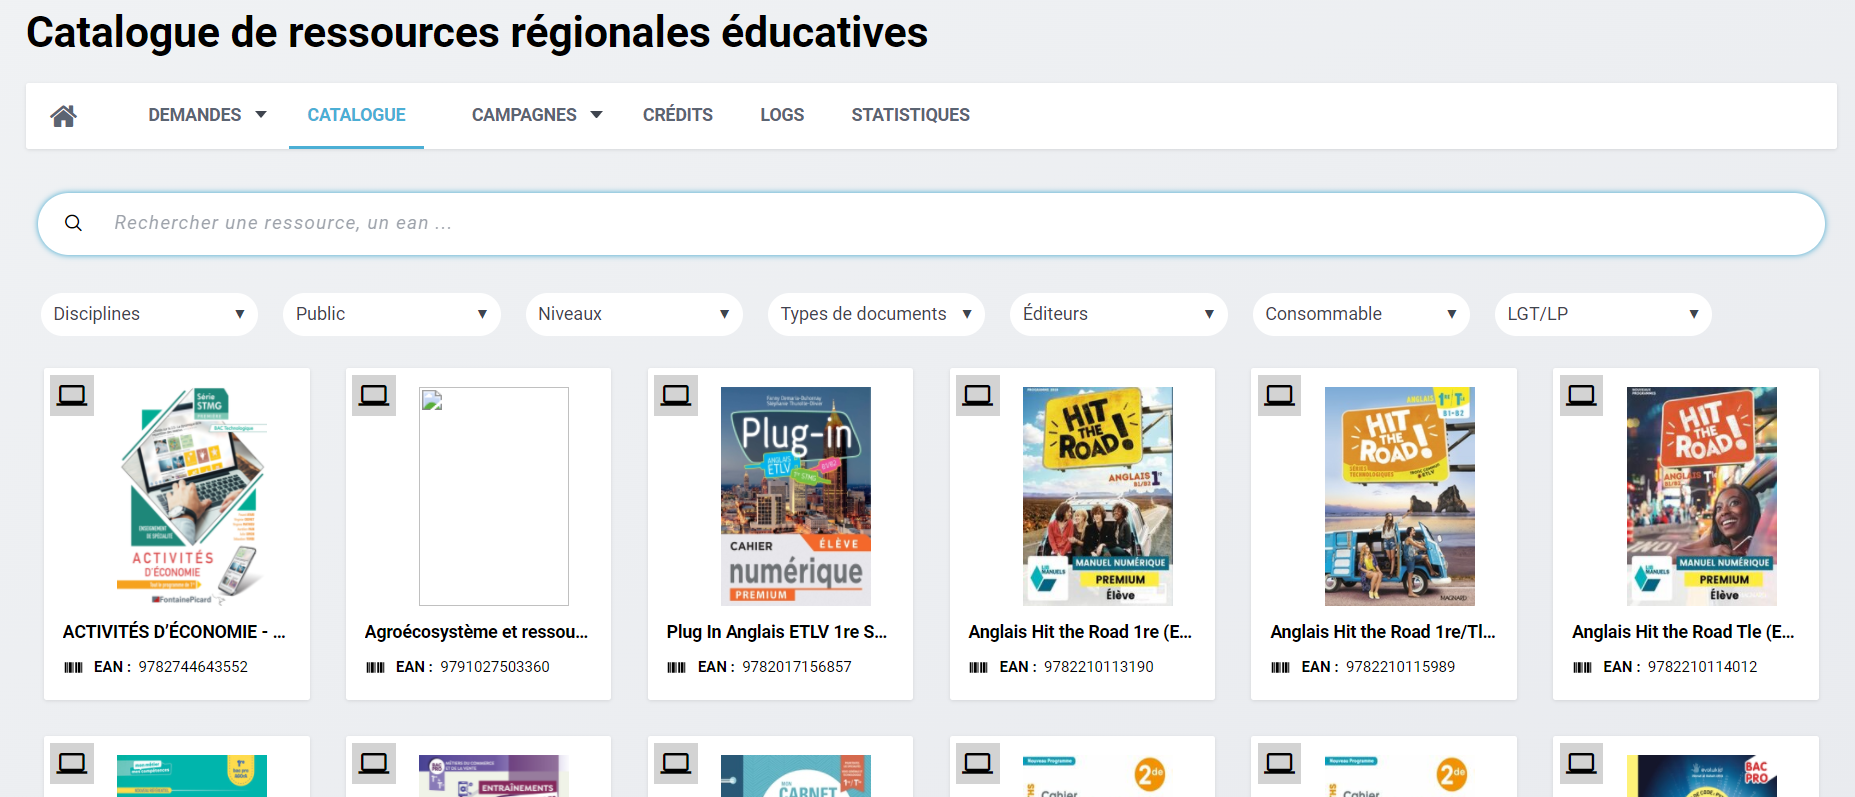Image resolution: width=1855 pixels, height=797 pixels.
Task: Click the home icon in navigation bar
Action: click(64, 116)
